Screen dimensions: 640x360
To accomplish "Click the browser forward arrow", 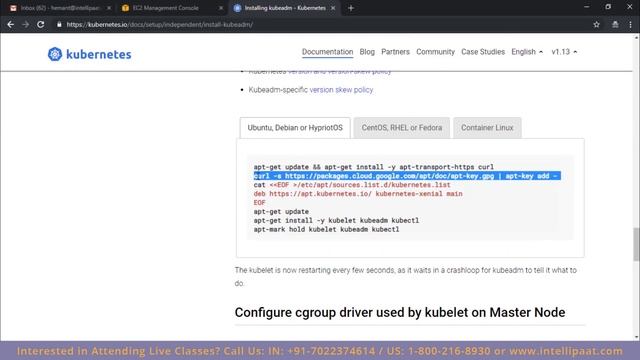I will (25, 24).
